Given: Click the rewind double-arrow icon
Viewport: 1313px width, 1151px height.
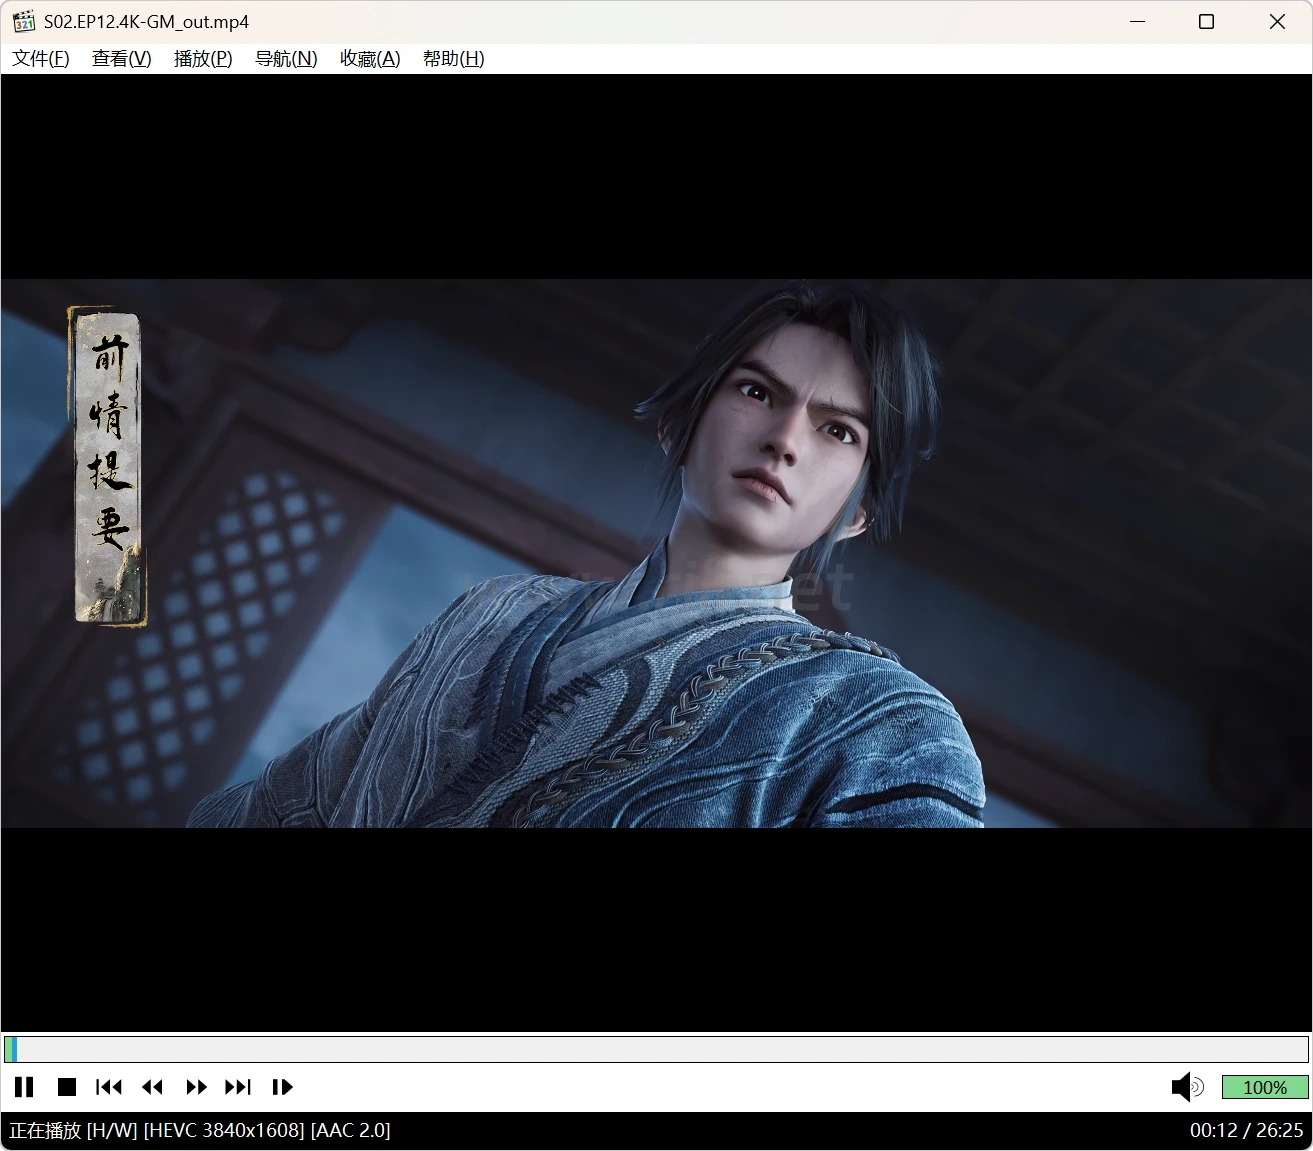Looking at the screenshot, I should (152, 1087).
